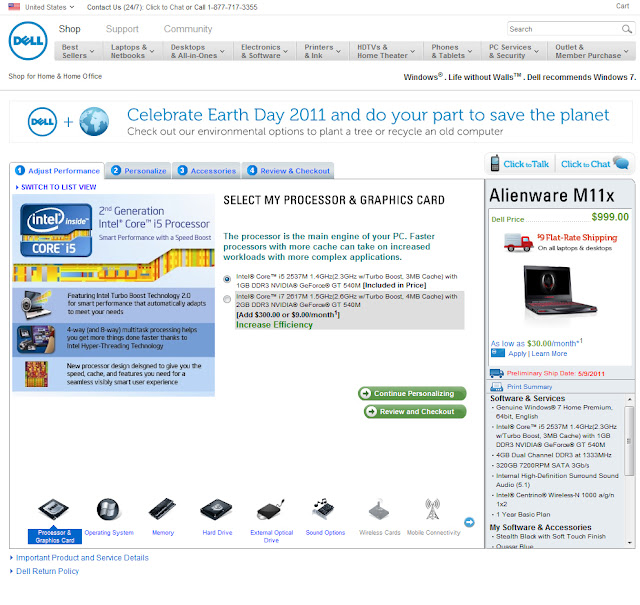The image size is (640, 605).
Task: Click inside the Search input field
Action: [564, 29]
